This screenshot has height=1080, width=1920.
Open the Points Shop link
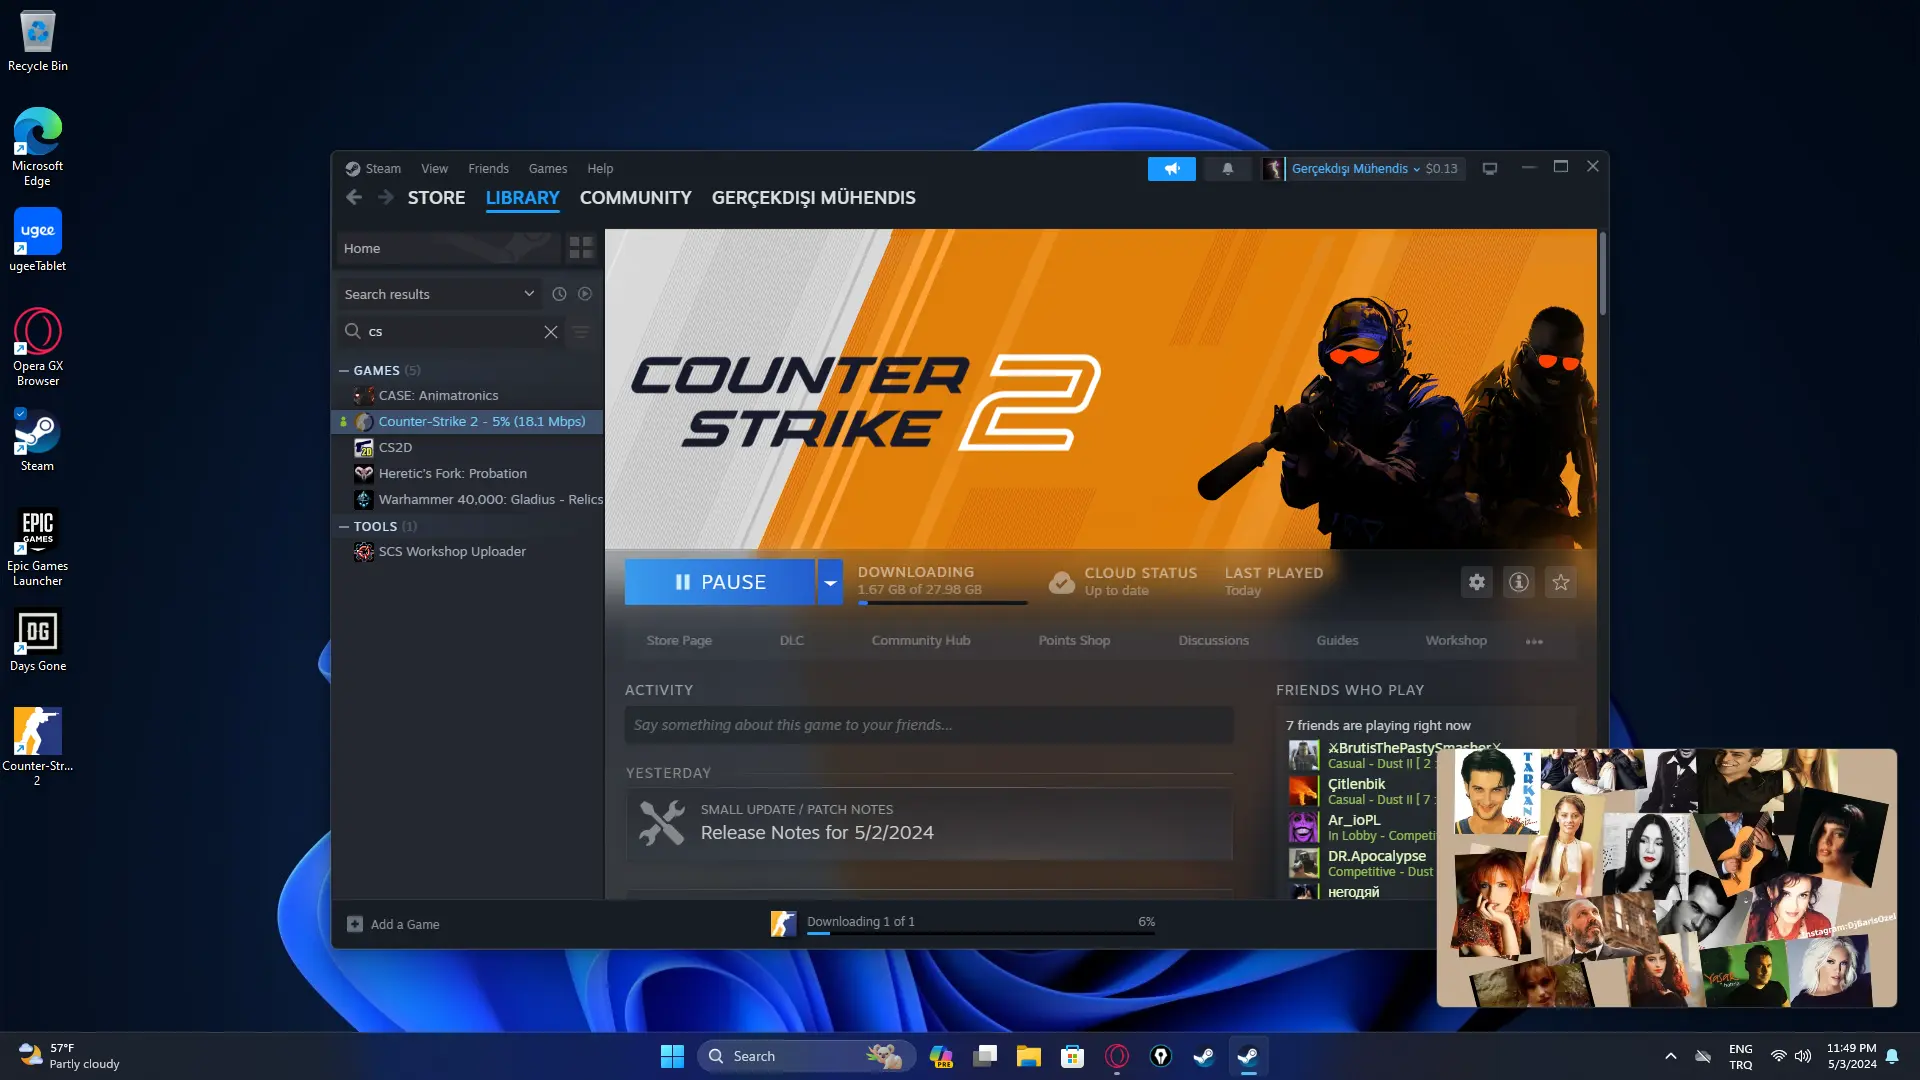(1074, 641)
